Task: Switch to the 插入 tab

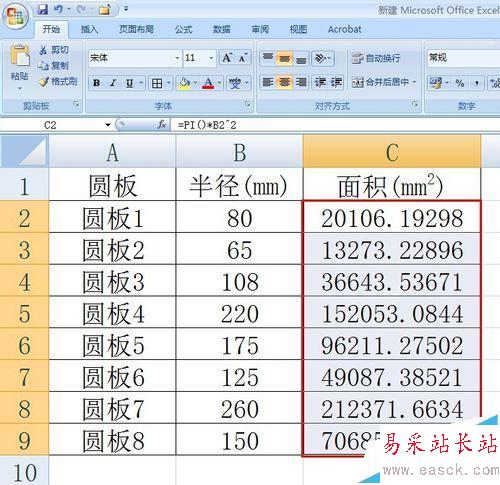Action: point(89,29)
